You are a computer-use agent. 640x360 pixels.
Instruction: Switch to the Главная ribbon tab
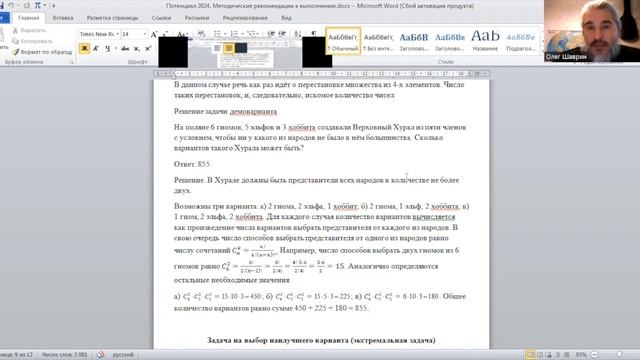pos(29,18)
